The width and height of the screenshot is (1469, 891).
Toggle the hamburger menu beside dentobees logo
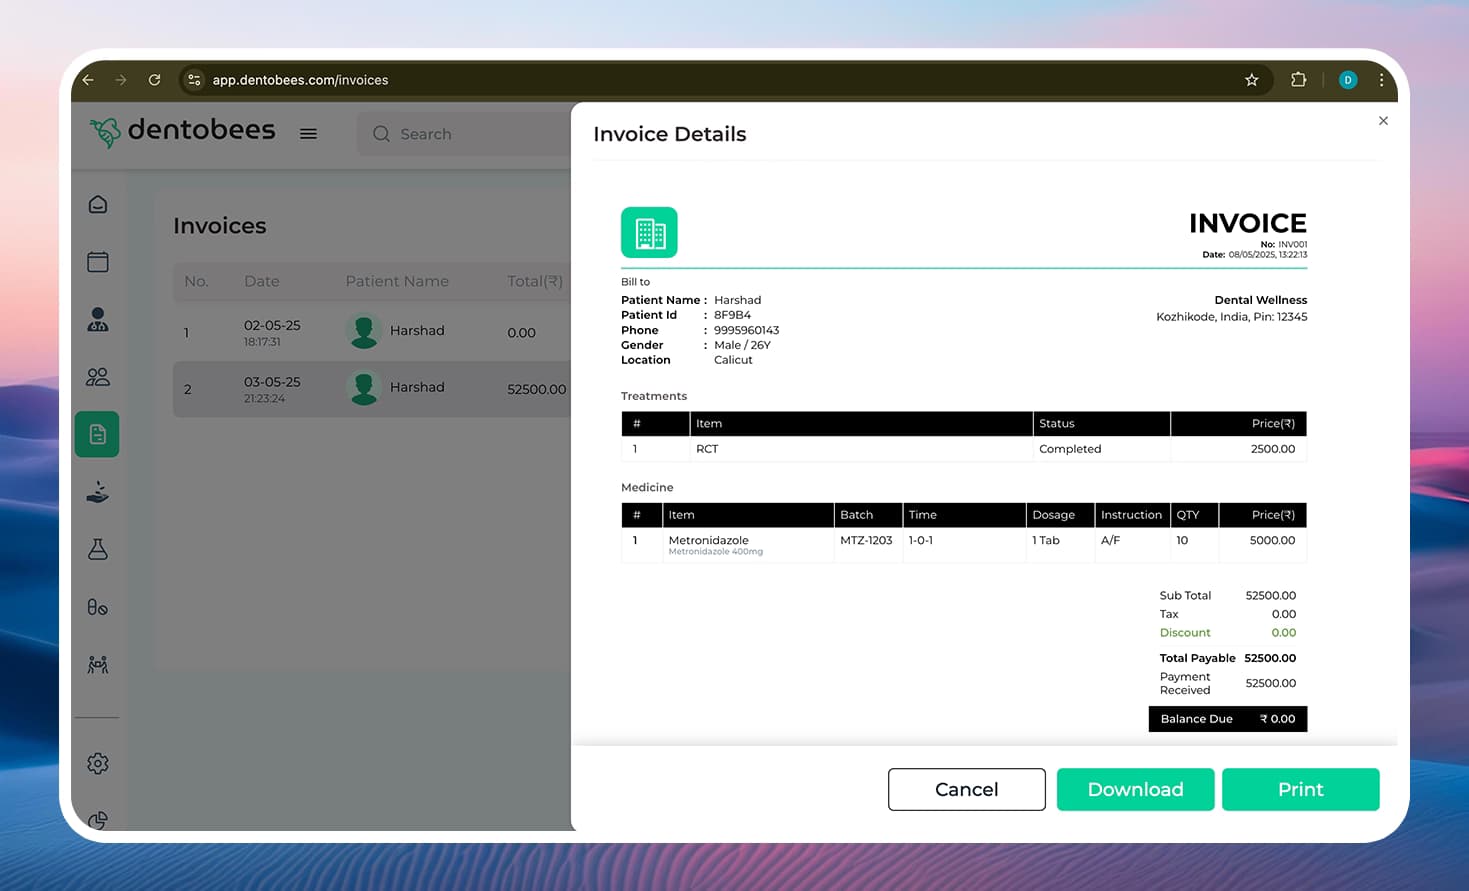(308, 134)
